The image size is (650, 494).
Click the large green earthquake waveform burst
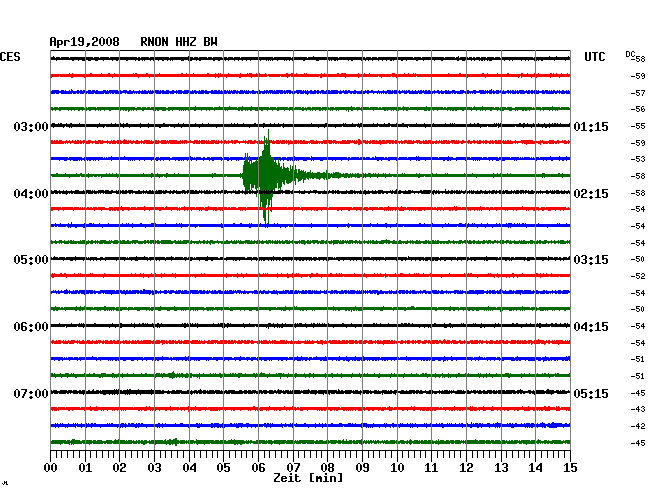coord(267,175)
